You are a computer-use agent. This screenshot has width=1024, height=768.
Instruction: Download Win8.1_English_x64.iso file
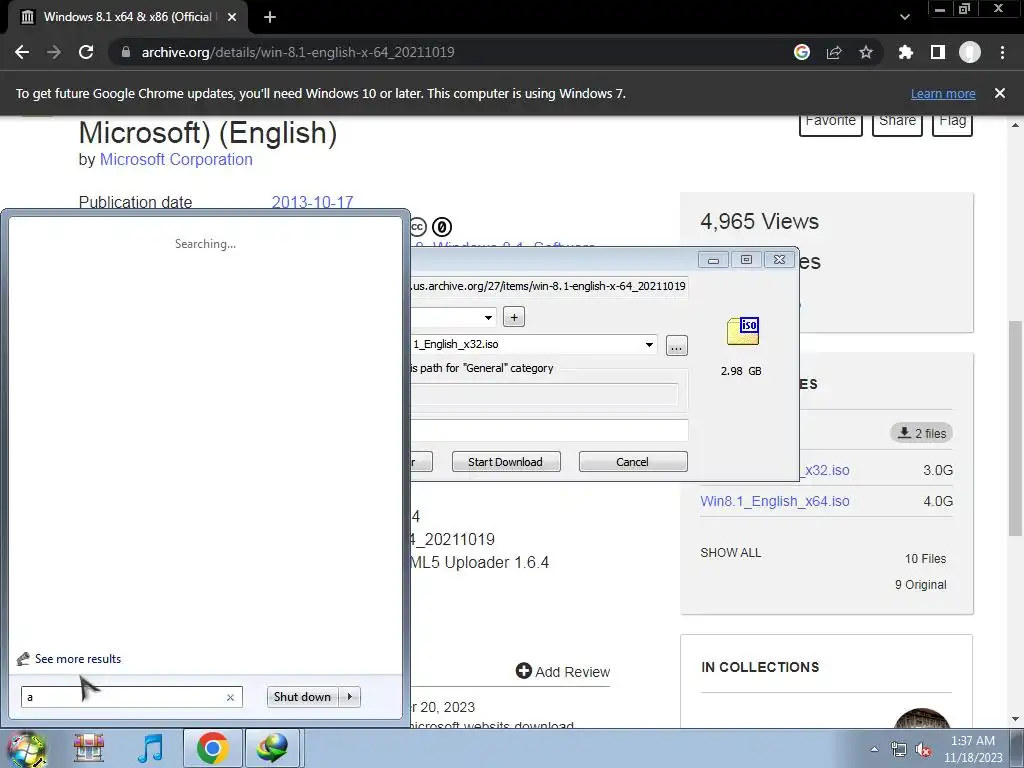775,502
